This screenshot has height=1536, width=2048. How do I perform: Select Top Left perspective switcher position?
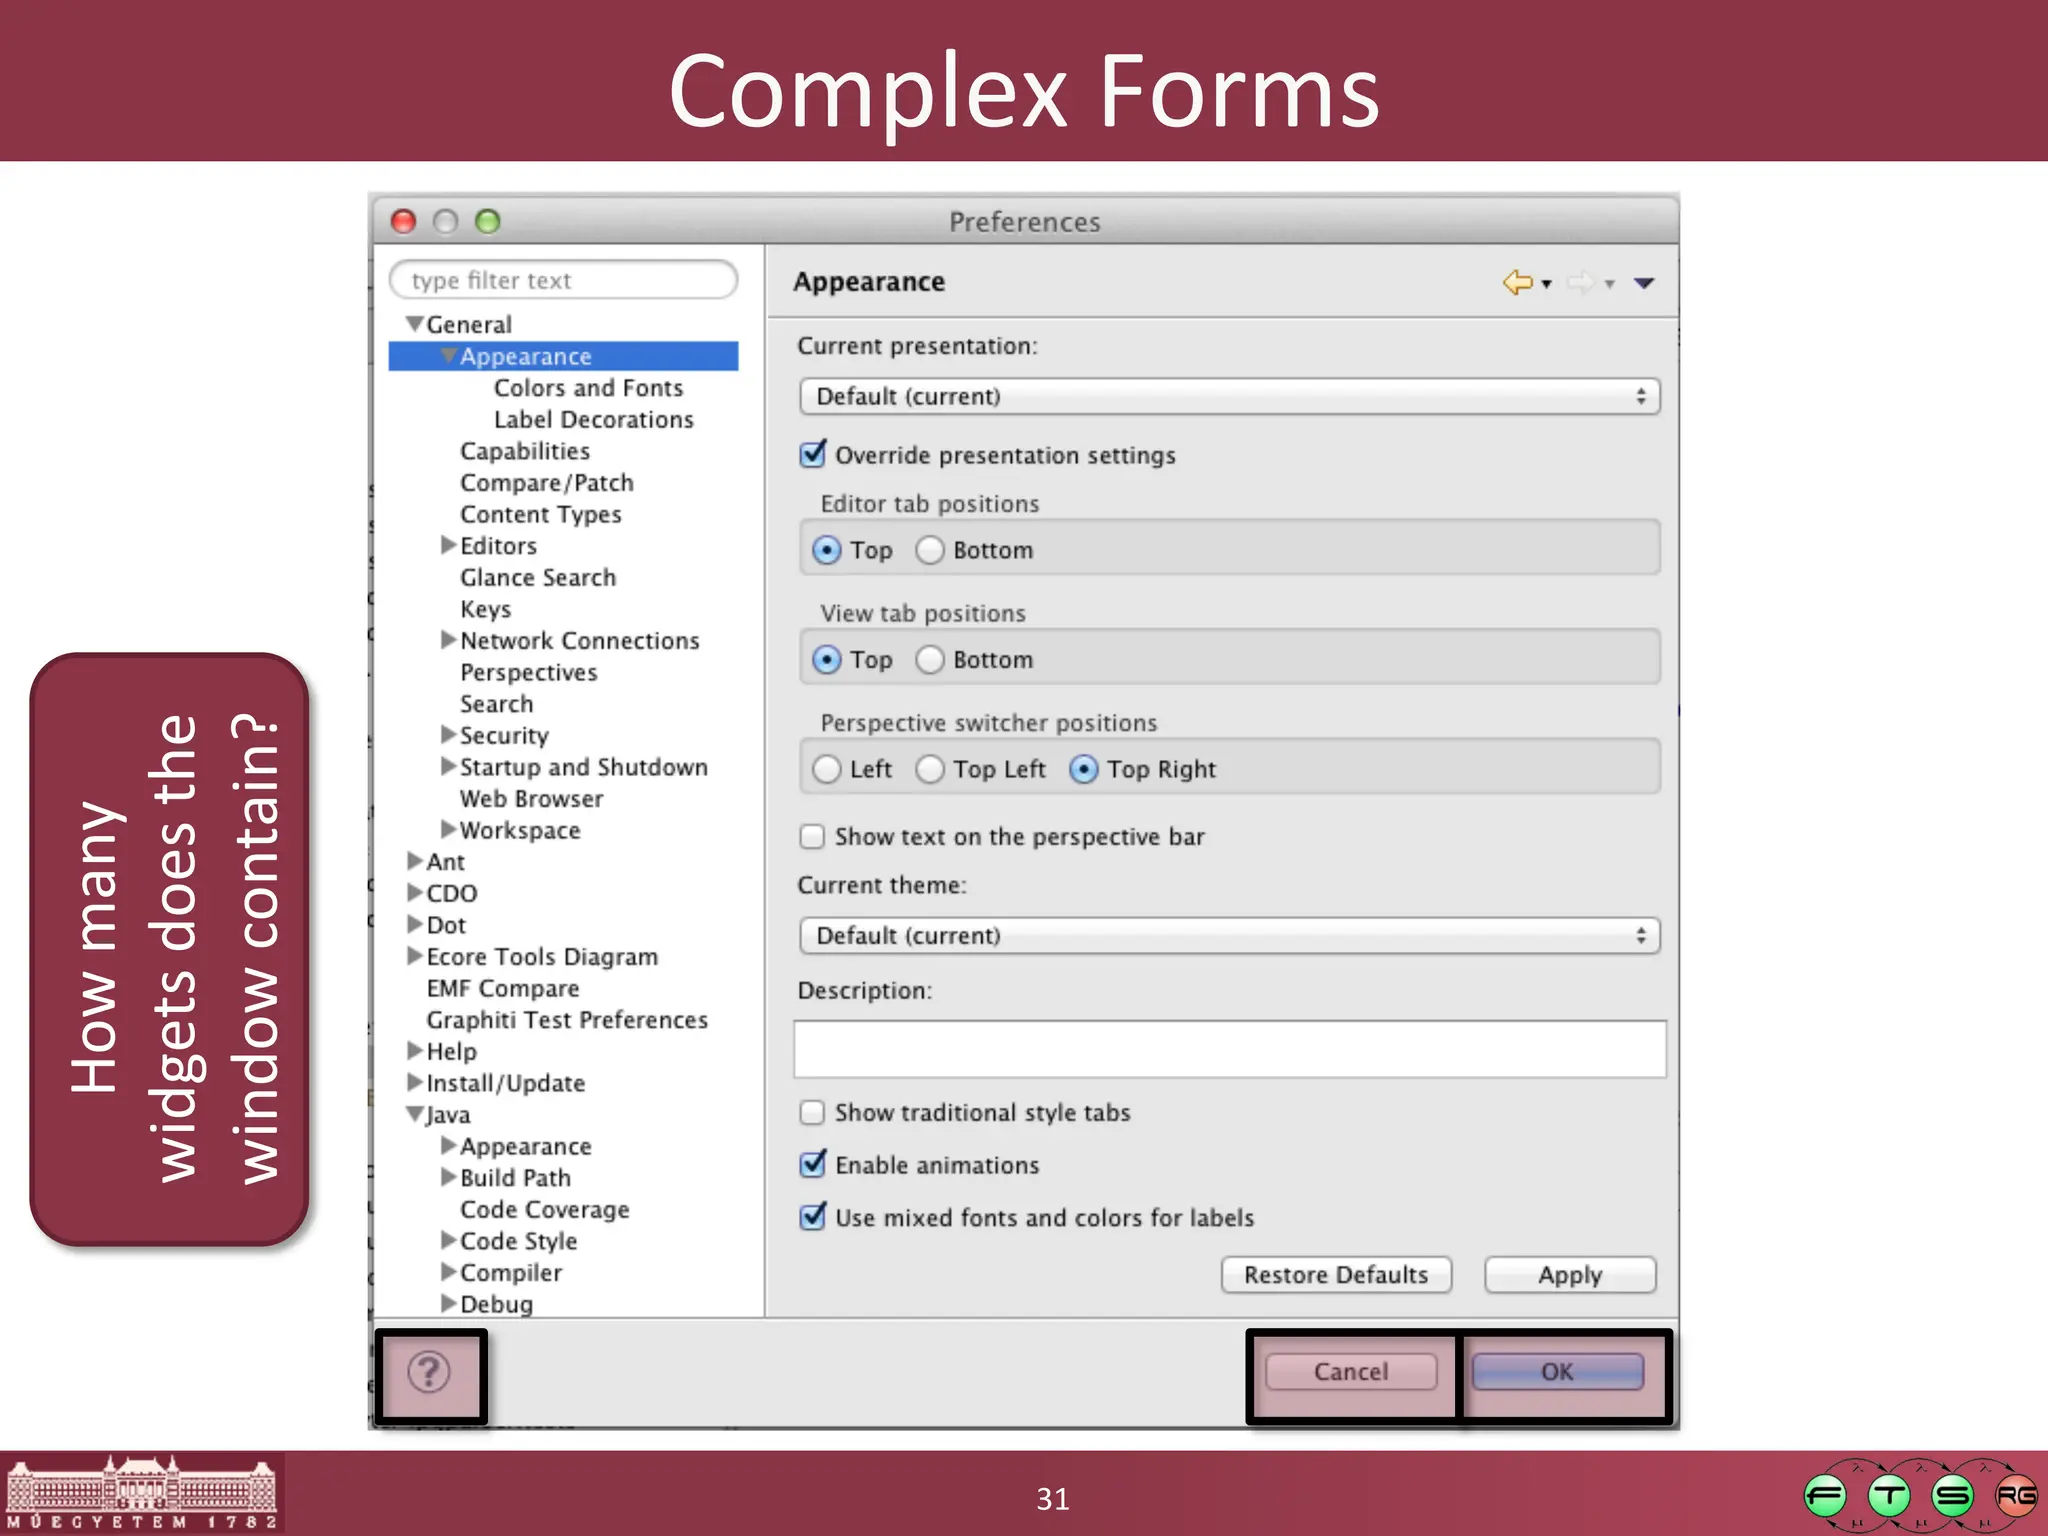[x=930, y=769]
